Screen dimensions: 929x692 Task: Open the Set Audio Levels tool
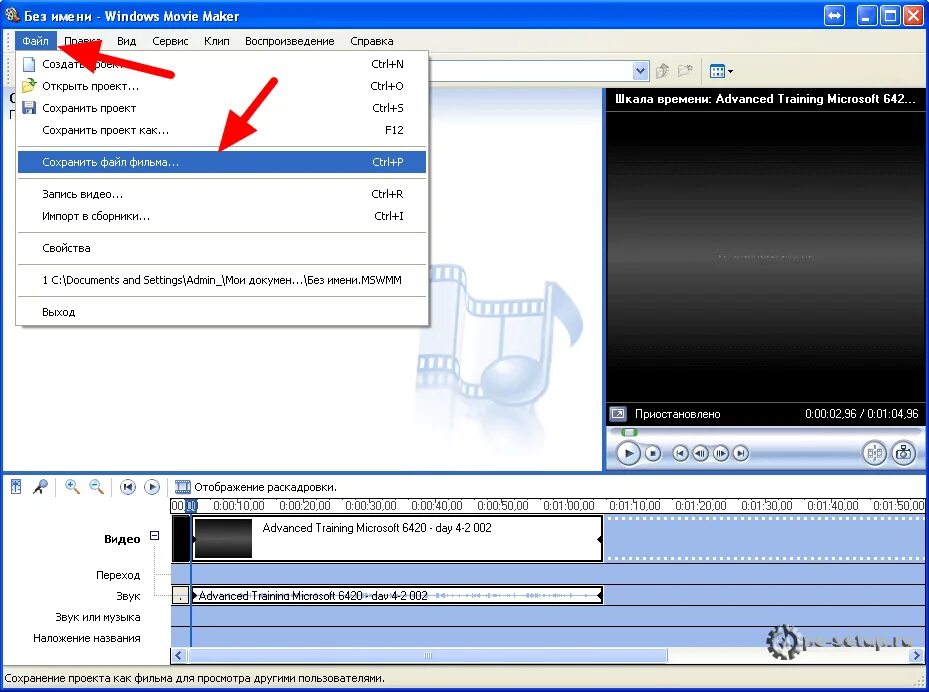coord(15,486)
